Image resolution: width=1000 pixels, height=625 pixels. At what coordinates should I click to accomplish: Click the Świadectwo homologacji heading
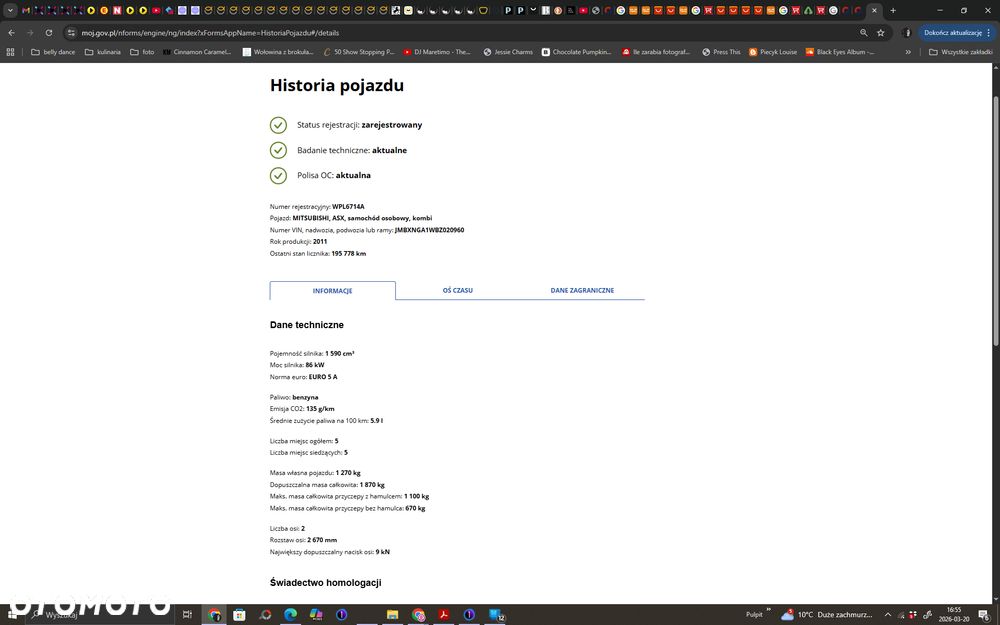325,582
